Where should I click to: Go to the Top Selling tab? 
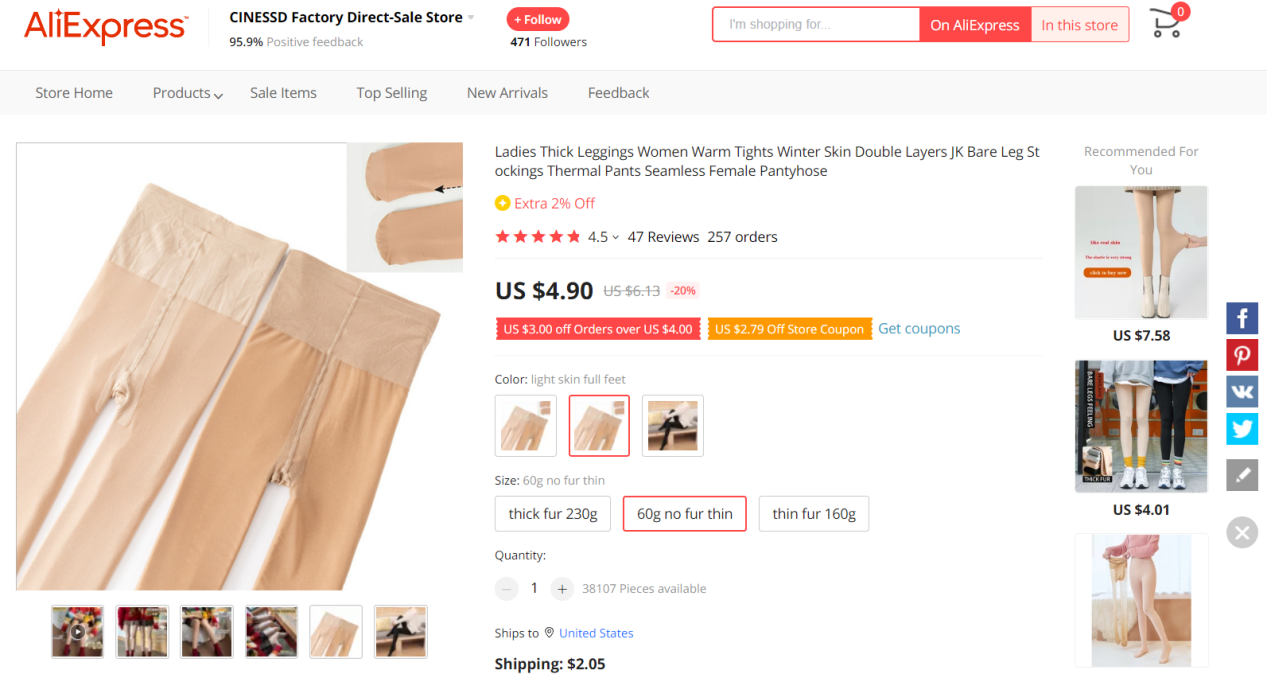pos(391,93)
